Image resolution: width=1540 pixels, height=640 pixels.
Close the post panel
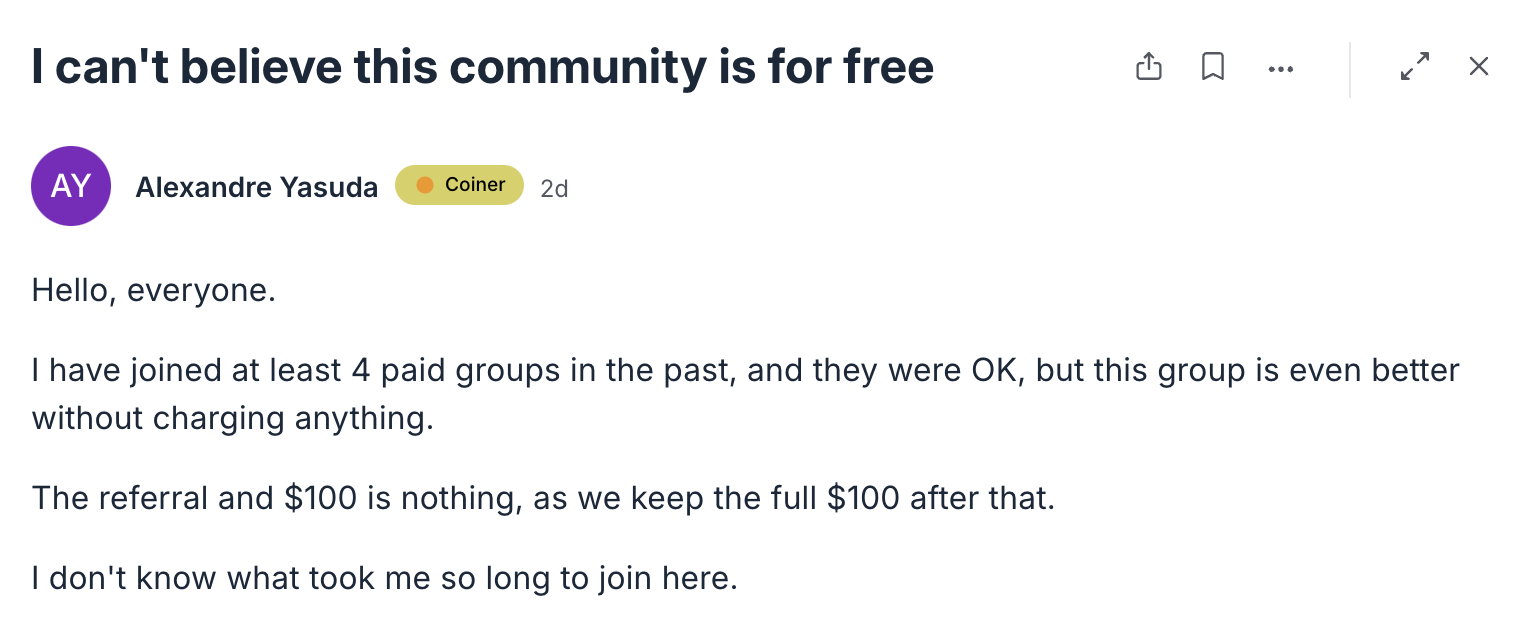1479,67
